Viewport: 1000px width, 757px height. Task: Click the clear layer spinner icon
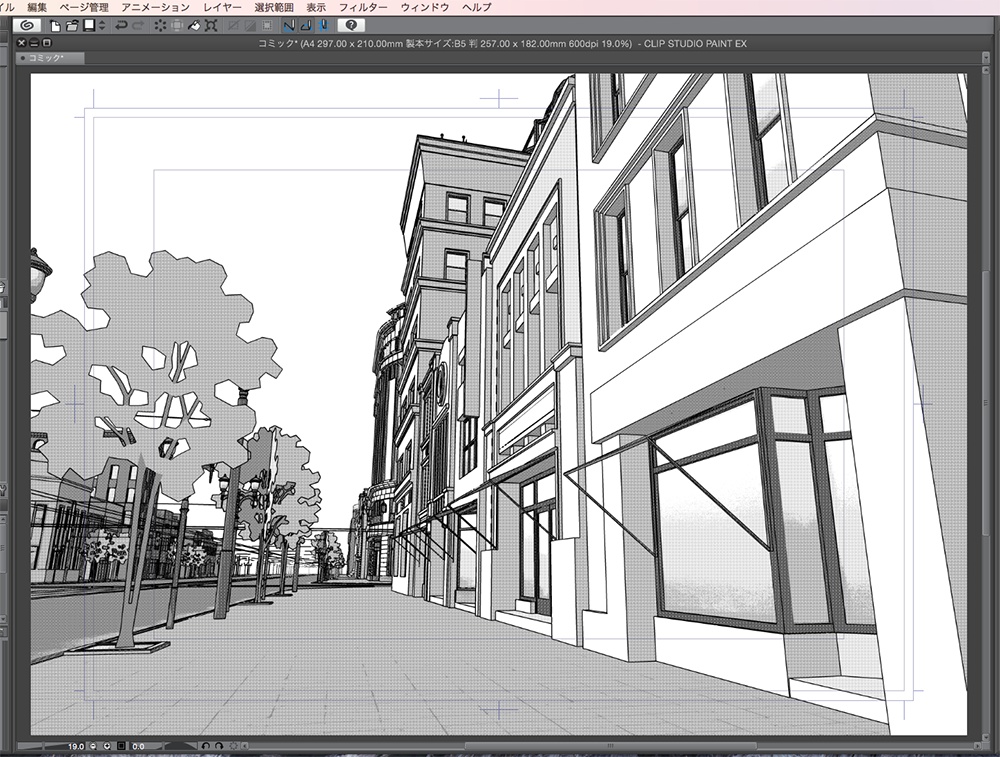pos(160,26)
